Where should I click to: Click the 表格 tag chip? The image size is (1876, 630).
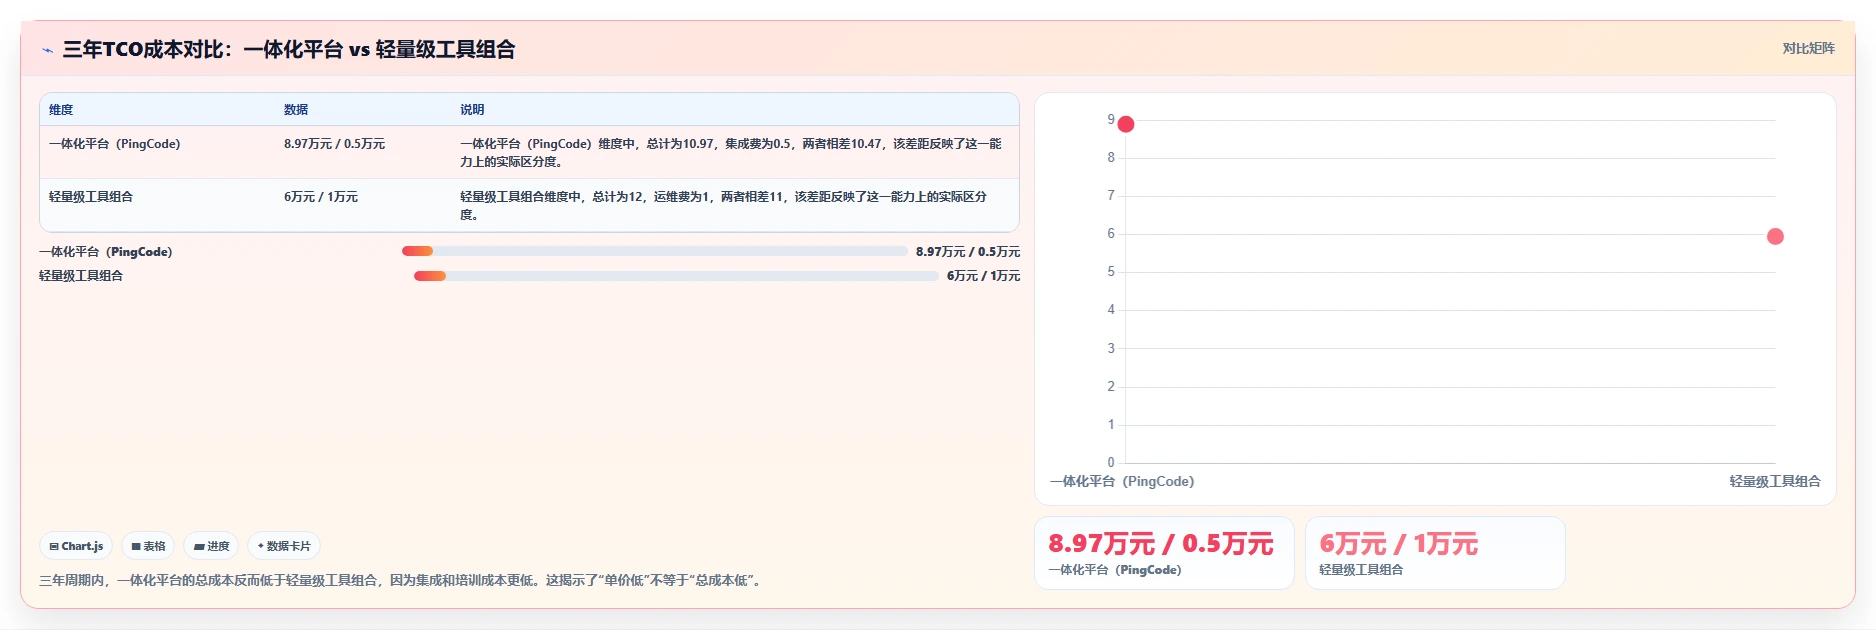tap(148, 546)
